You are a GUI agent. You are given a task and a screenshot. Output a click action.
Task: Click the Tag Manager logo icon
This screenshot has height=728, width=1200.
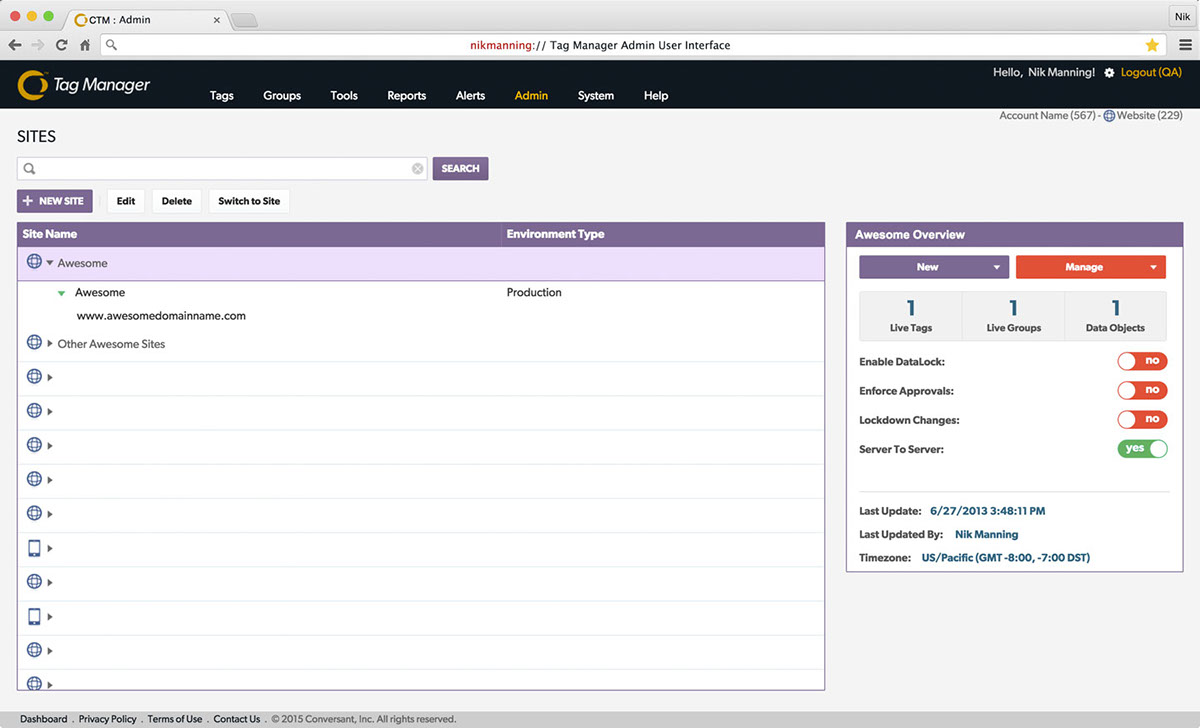pos(33,86)
